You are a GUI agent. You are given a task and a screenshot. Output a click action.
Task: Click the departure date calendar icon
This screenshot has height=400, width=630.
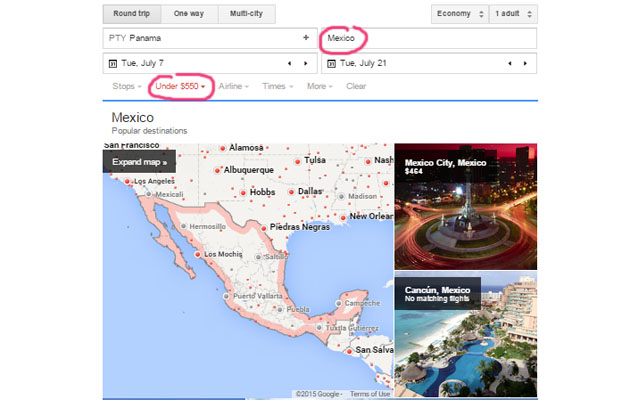[113, 63]
